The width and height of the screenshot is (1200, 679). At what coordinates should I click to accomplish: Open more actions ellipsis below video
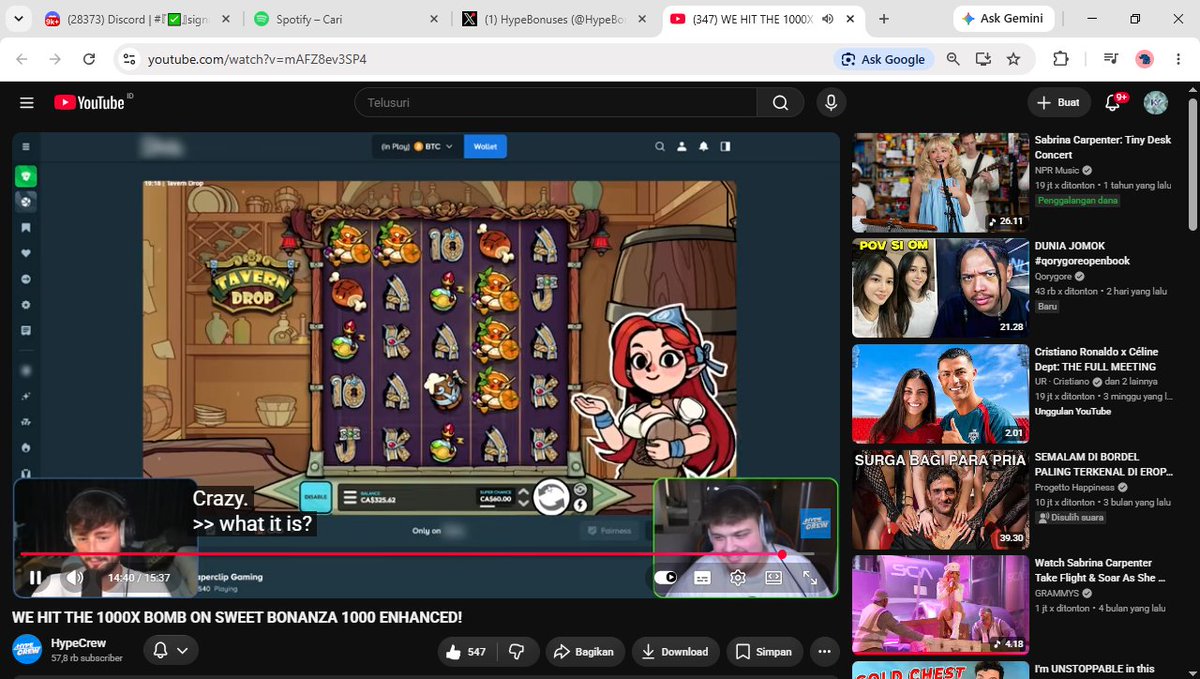824,651
